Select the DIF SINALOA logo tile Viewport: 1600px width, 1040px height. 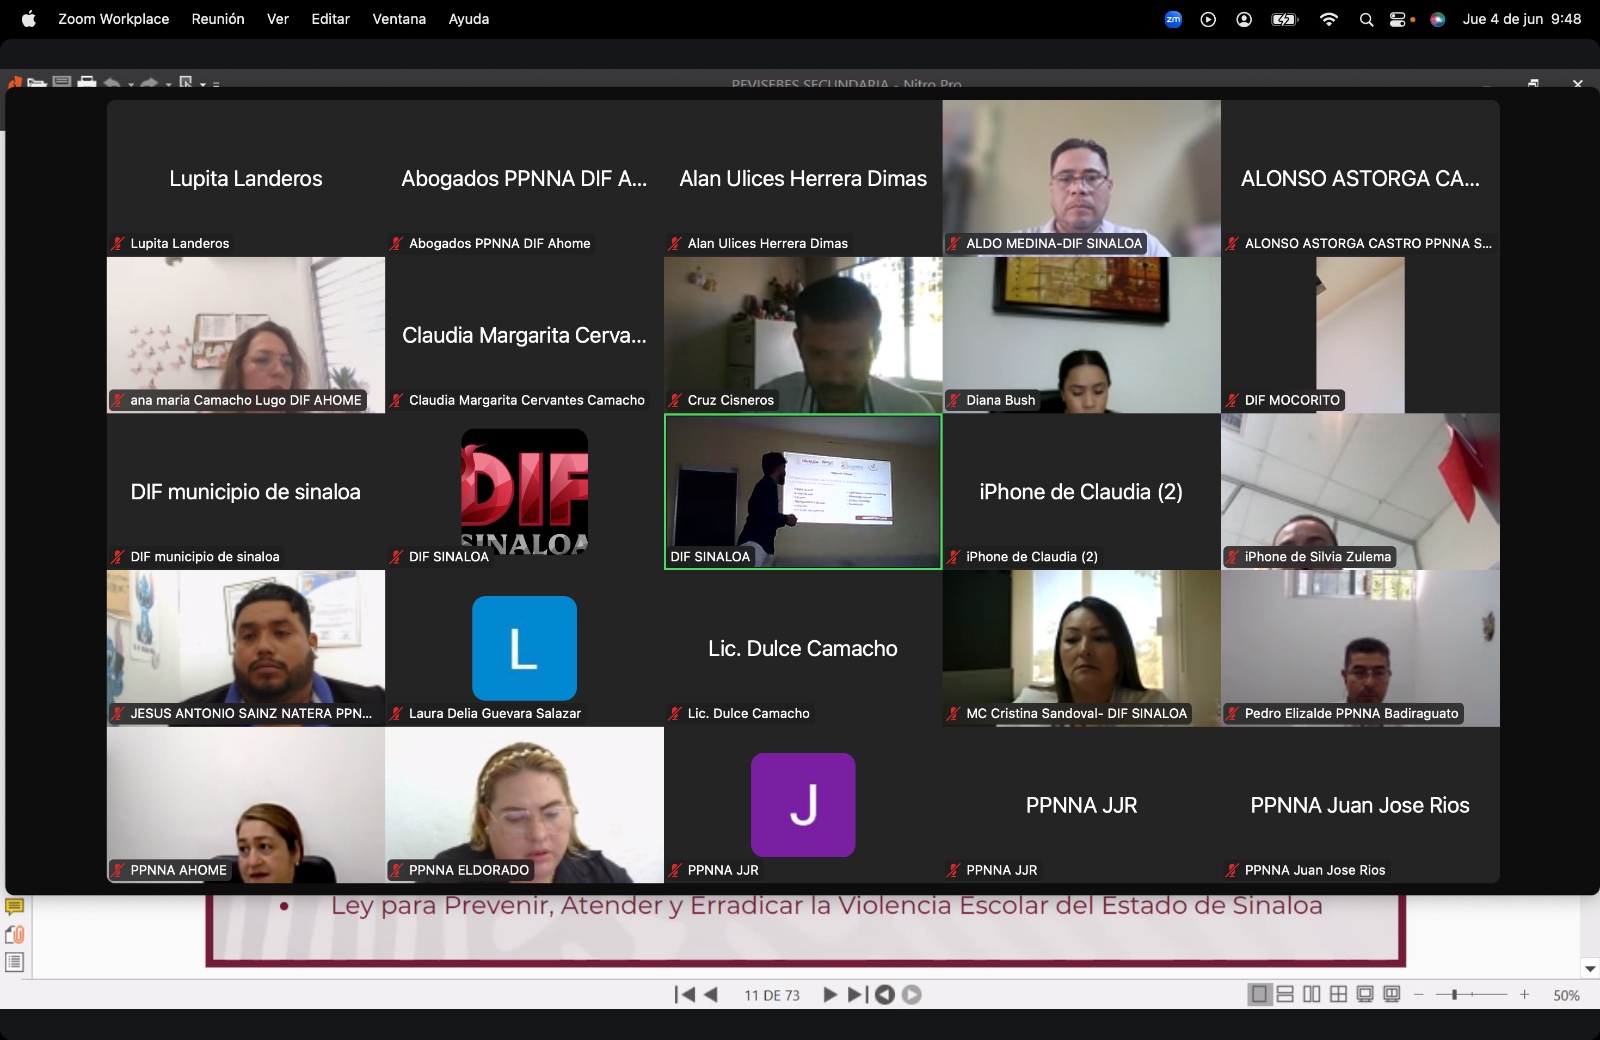coord(524,492)
